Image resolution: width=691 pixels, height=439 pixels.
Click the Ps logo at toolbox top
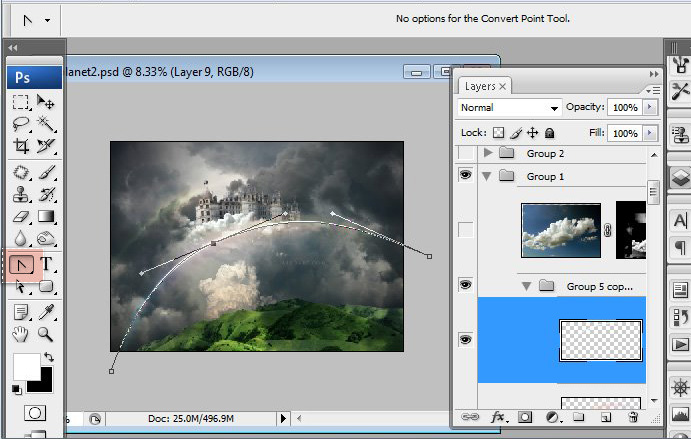pyautogui.click(x=34, y=78)
